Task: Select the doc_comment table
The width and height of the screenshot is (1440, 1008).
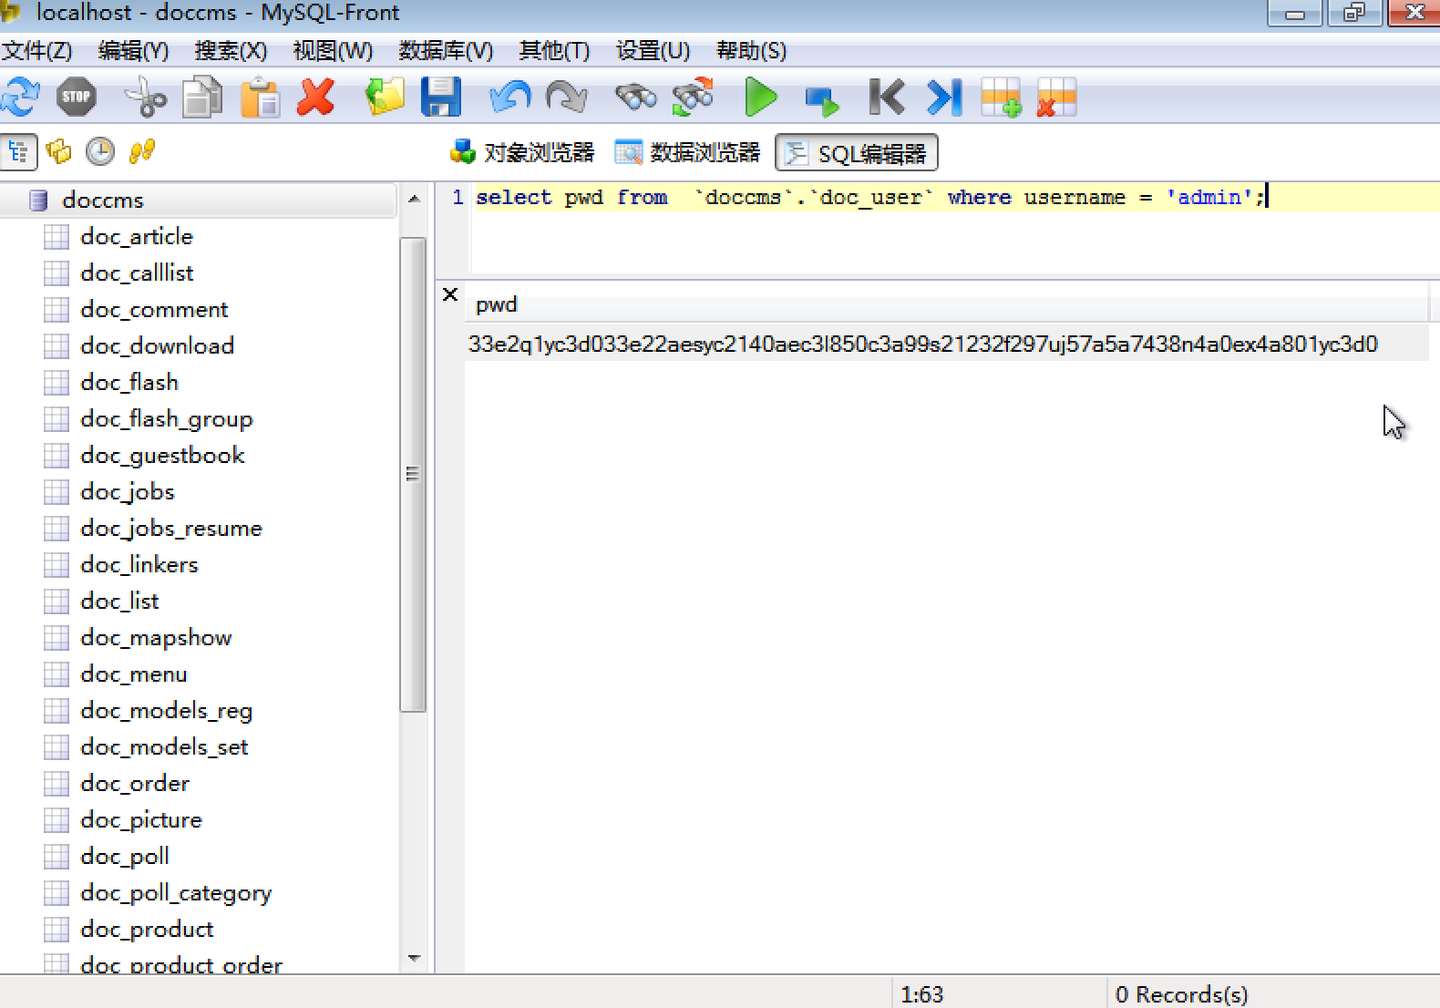Action: (154, 309)
